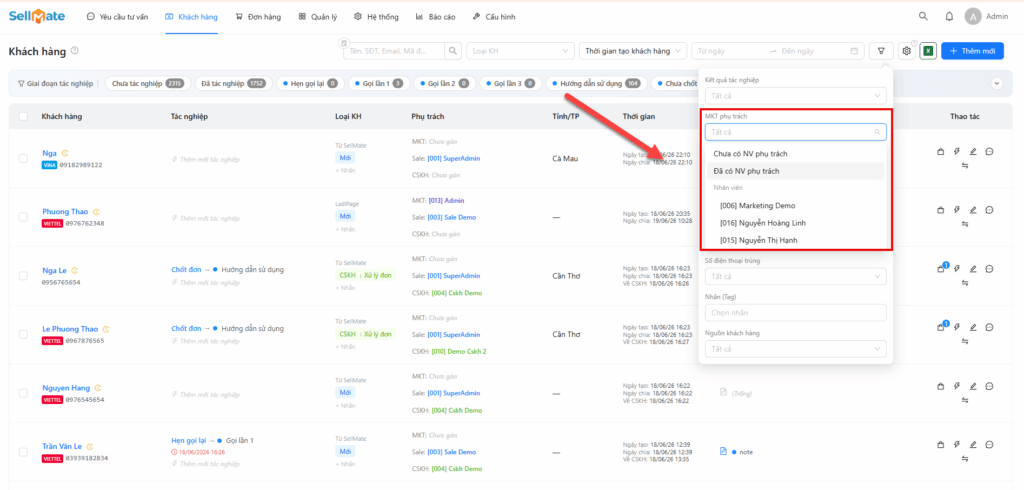Click the search icon in MKT phụ trách field
This screenshot has width=1024, height=490.
pos(877,132)
